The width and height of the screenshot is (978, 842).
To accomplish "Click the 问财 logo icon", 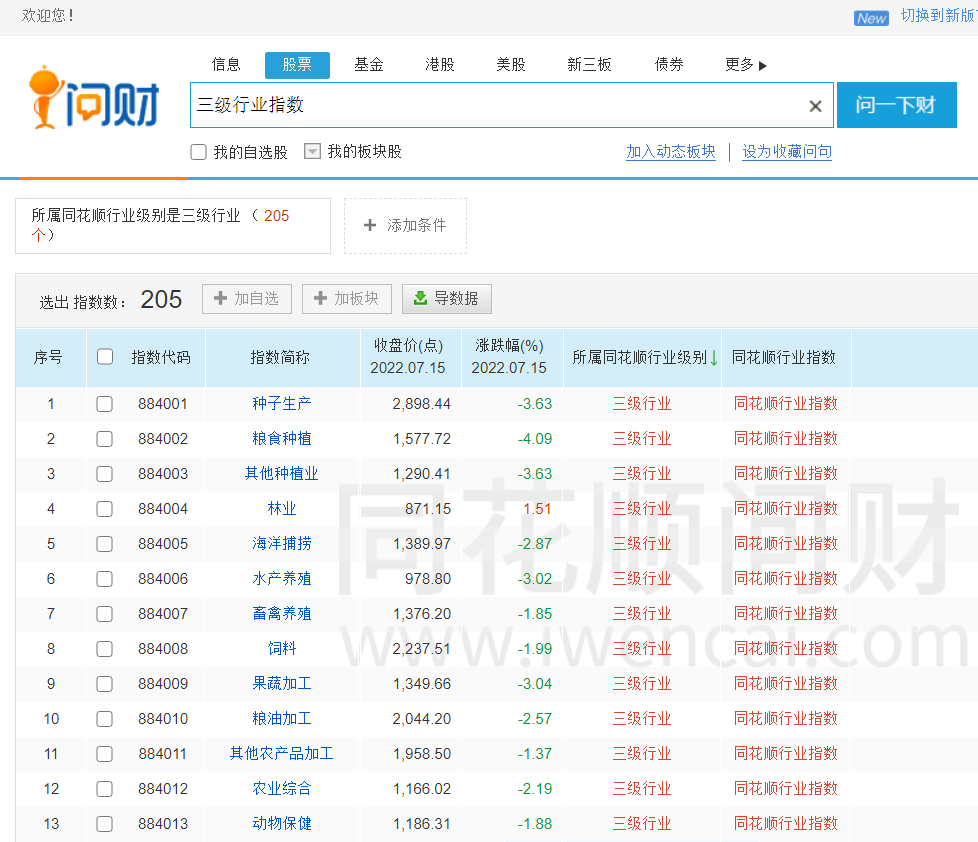I will click(94, 98).
